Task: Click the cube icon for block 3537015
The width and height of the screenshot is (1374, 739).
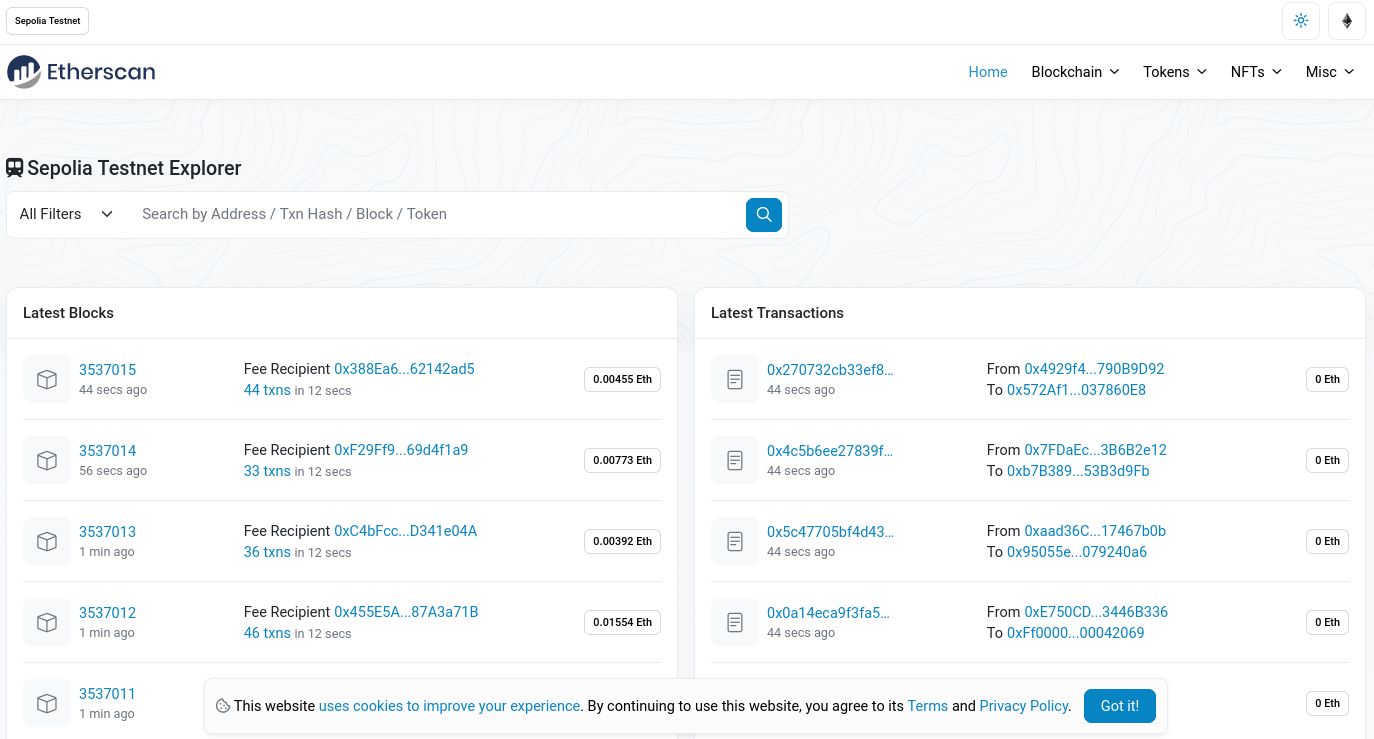Action: (x=46, y=379)
